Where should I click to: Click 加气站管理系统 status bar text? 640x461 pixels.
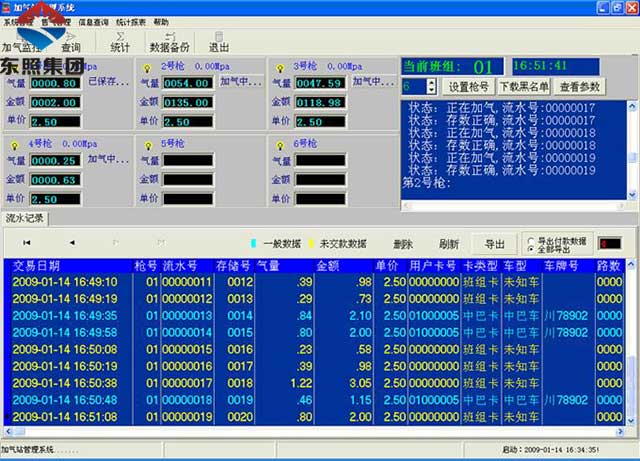39,450
